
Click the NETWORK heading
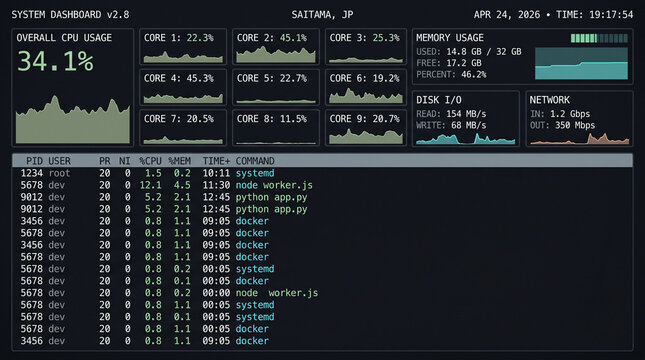coord(550,100)
